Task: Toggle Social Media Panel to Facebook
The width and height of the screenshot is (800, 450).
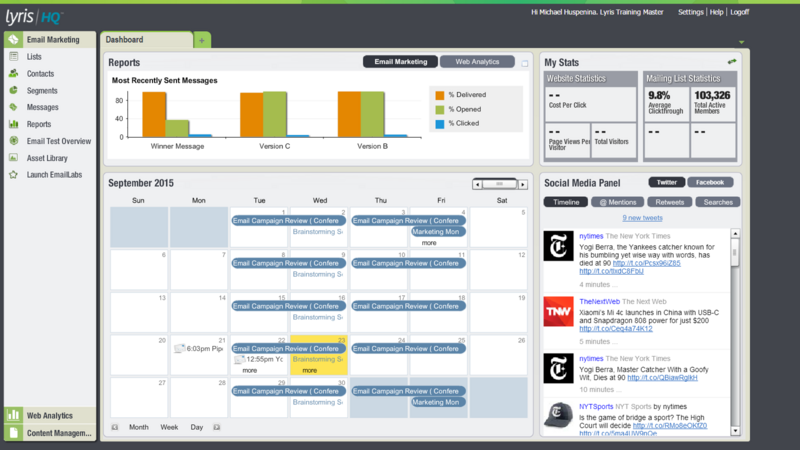Action: (710, 183)
